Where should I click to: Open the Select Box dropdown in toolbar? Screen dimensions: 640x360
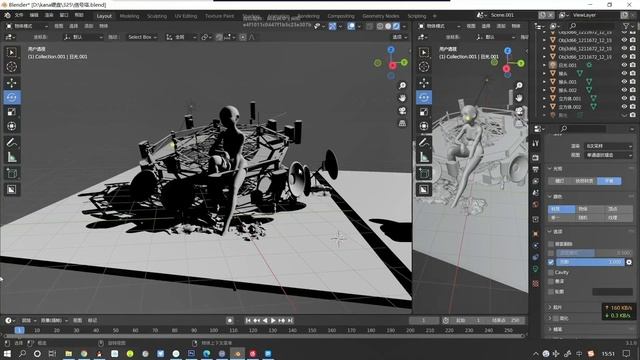click(x=142, y=37)
